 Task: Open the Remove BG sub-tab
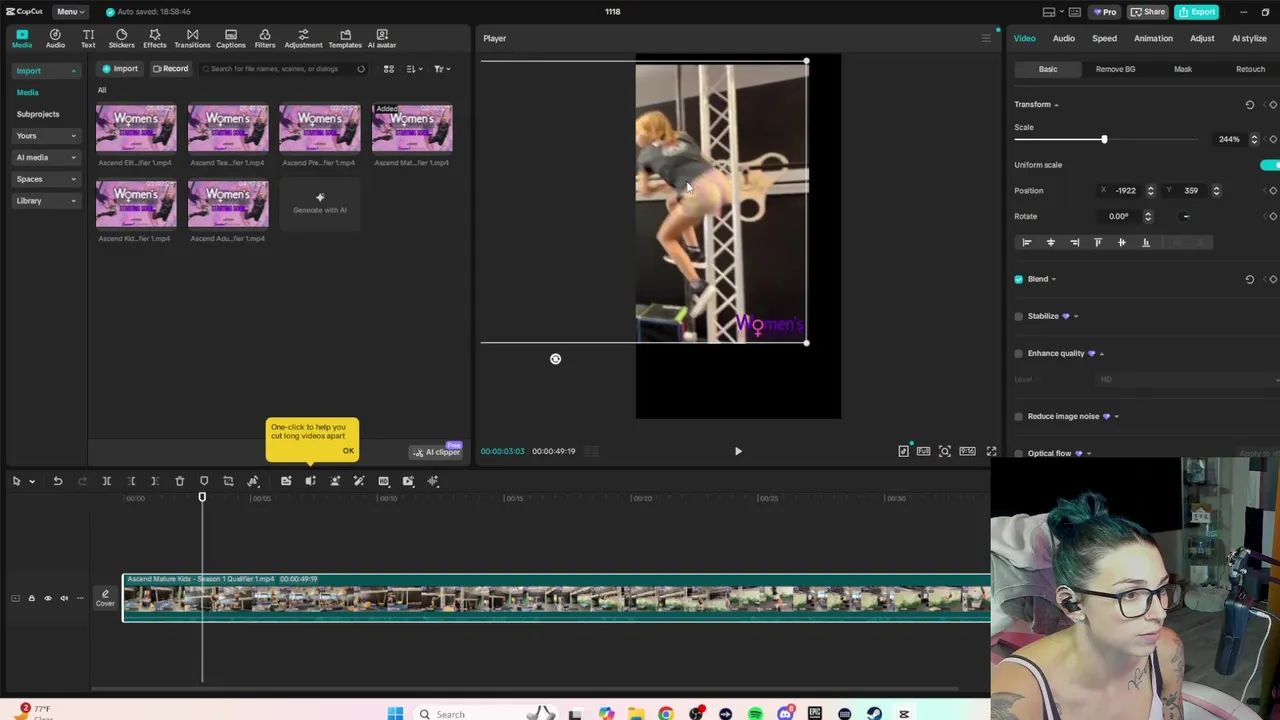click(x=1115, y=69)
